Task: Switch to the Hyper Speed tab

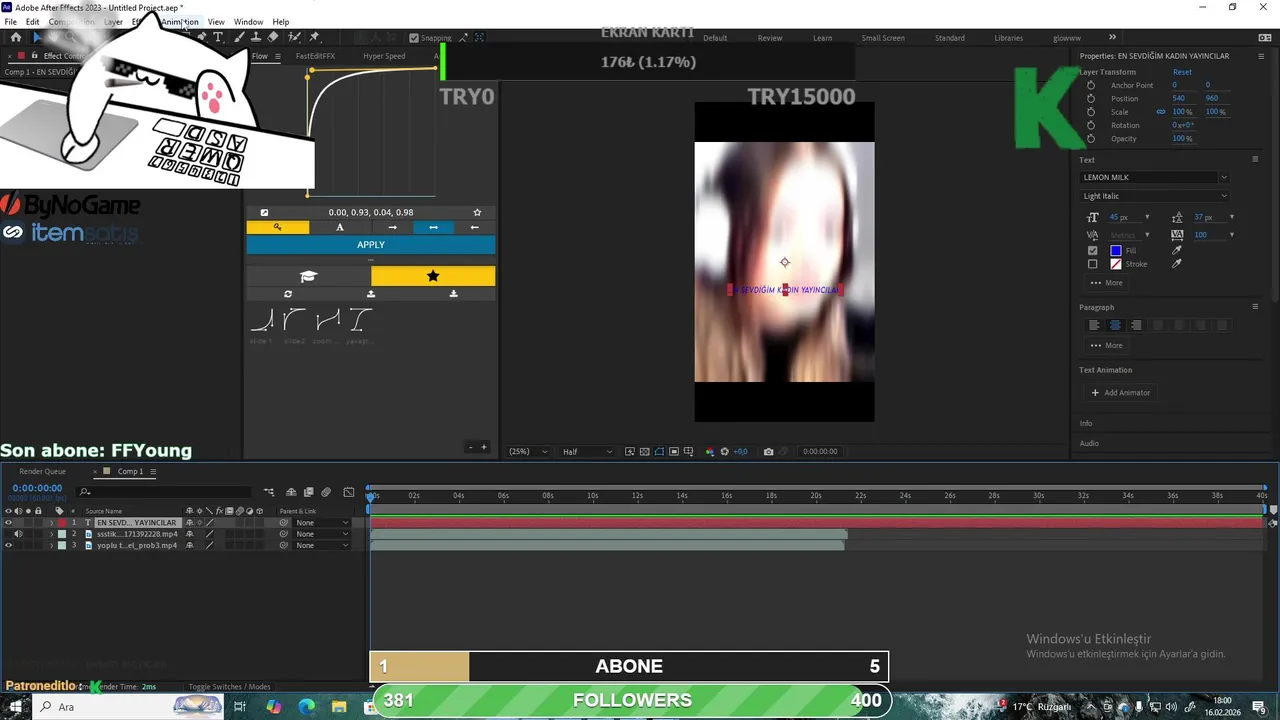Action: pyautogui.click(x=384, y=56)
